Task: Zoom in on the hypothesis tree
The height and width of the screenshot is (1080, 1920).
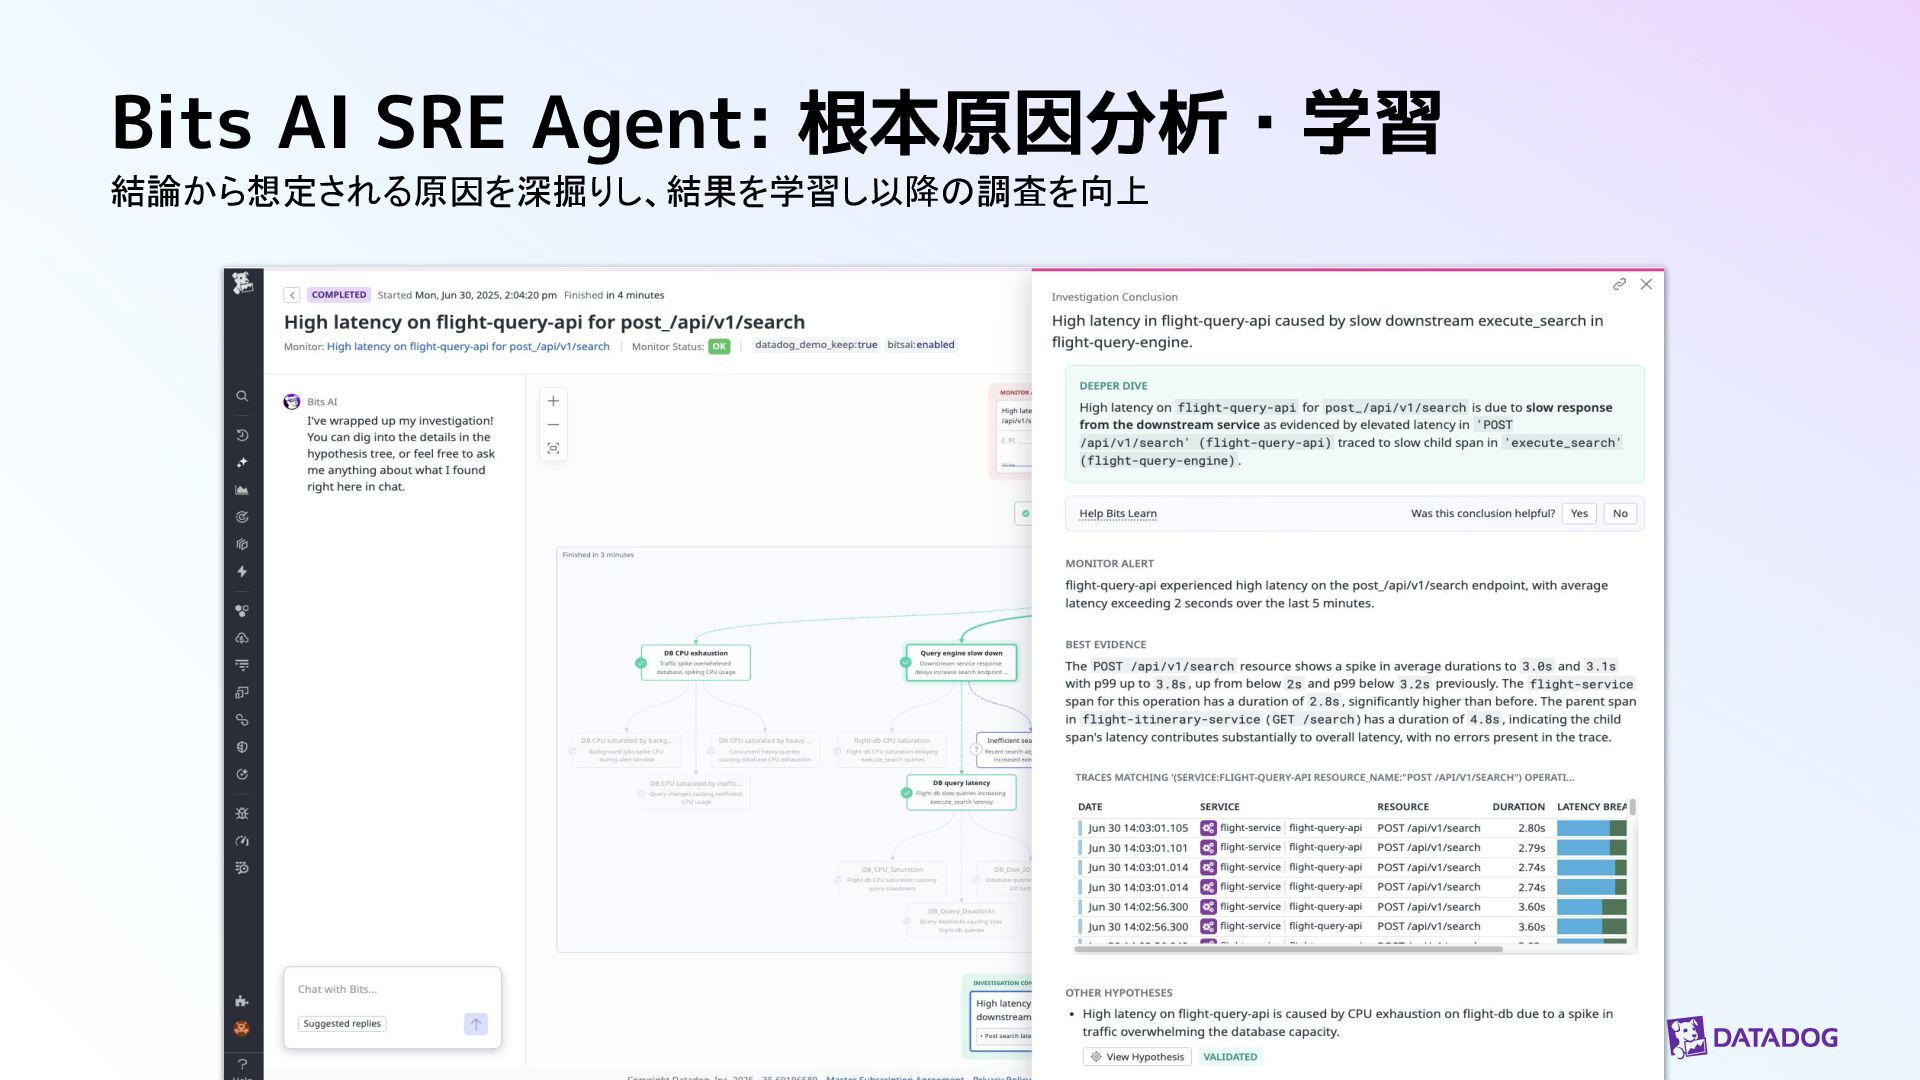Action: tap(553, 401)
